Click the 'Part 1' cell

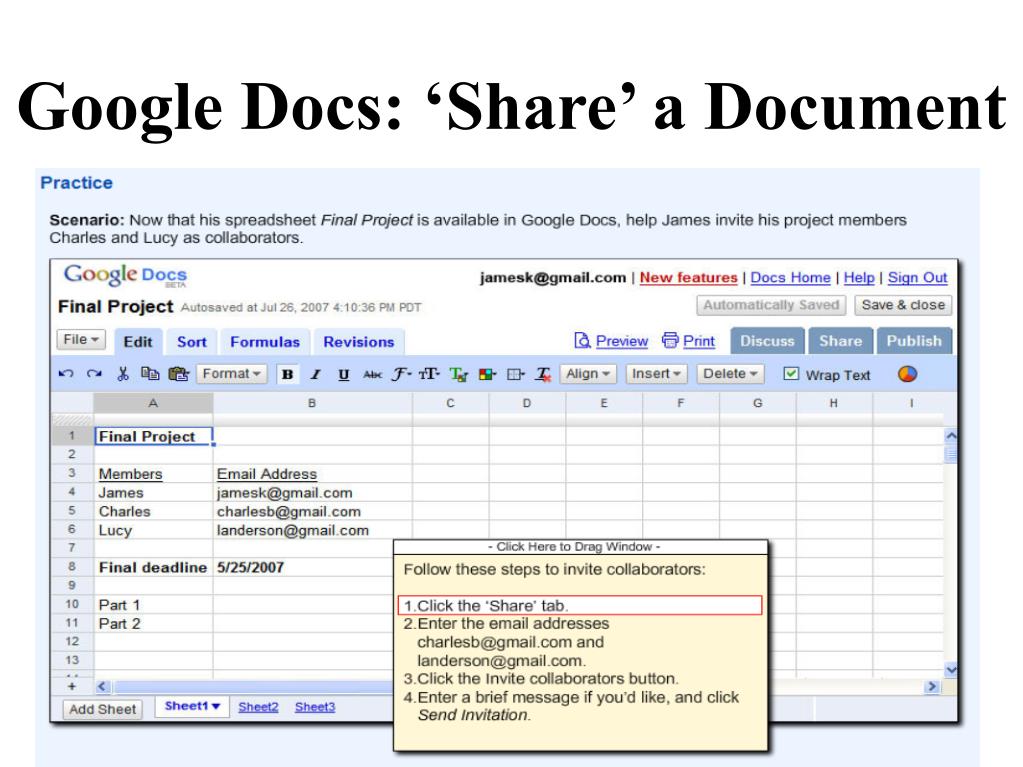pyautogui.click(x=153, y=605)
